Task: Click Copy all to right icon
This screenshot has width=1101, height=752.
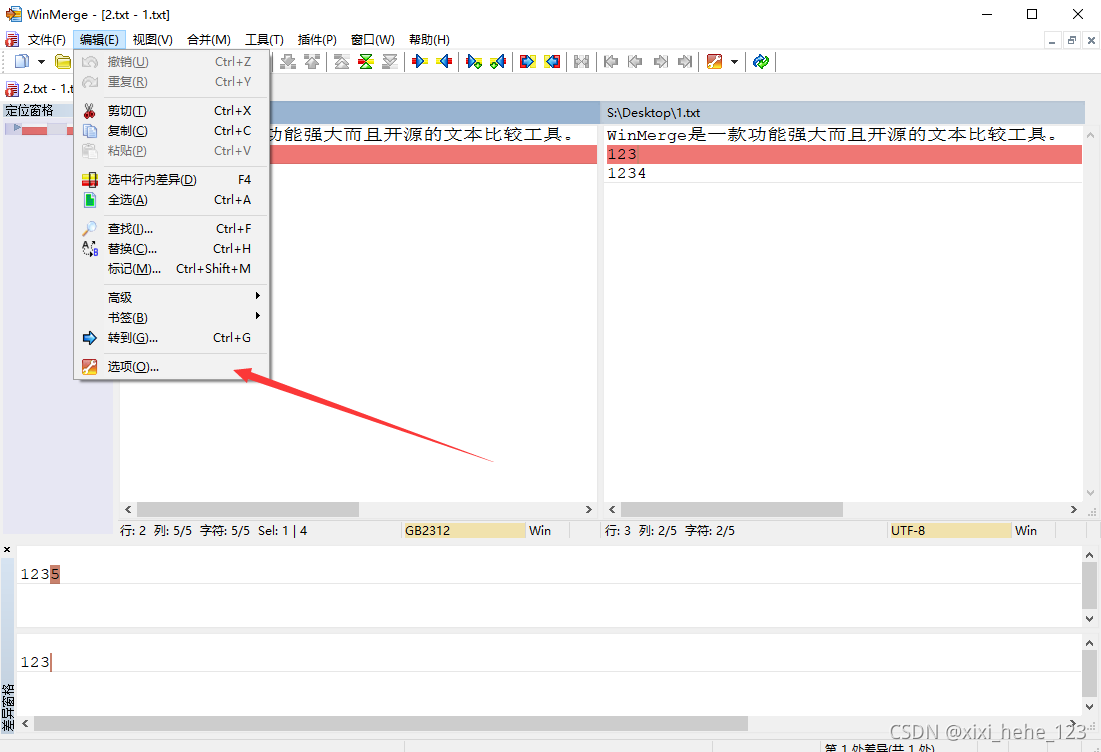Action: pos(527,62)
